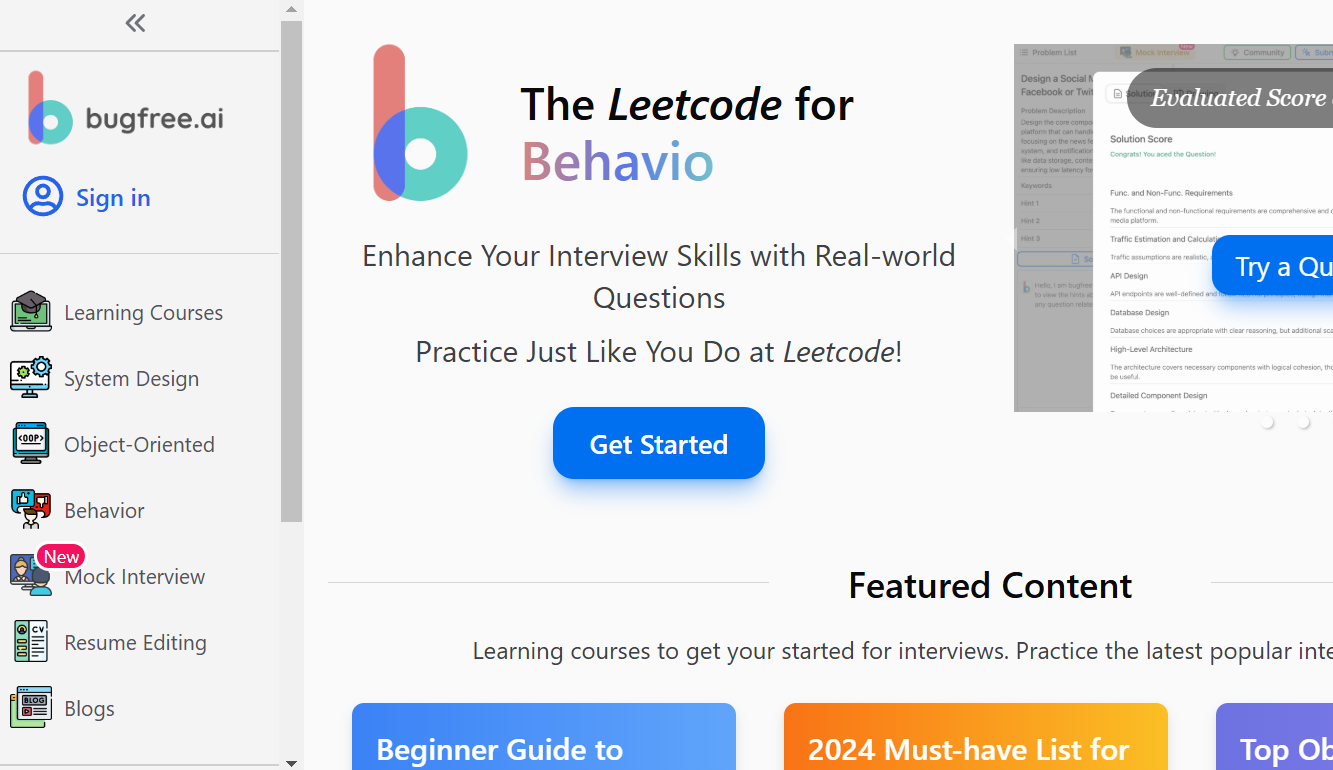The image size is (1333, 770).
Task: Select the Object-Oriented OOP monitor icon
Action: (x=31, y=444)
